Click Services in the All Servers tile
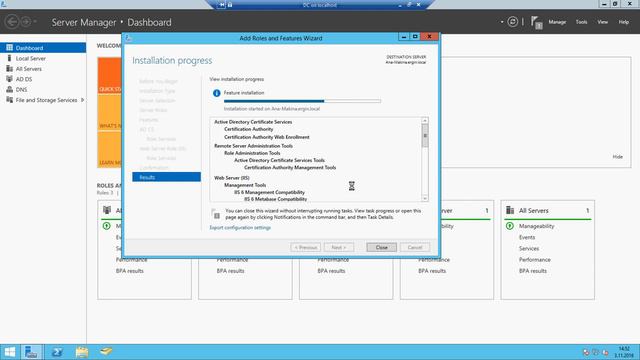Viewport: 640px width, 360px height. tap(529, 249)
